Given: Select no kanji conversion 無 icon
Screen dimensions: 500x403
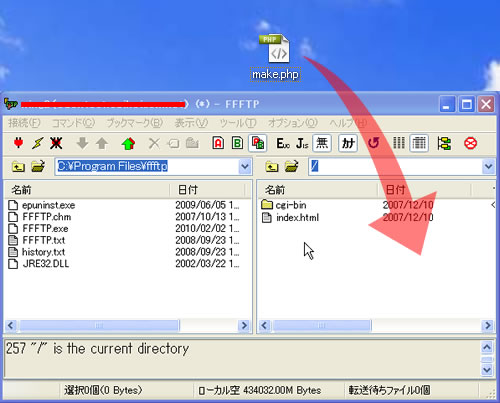Looking at the screenshot, I should [x=322, y=143].
